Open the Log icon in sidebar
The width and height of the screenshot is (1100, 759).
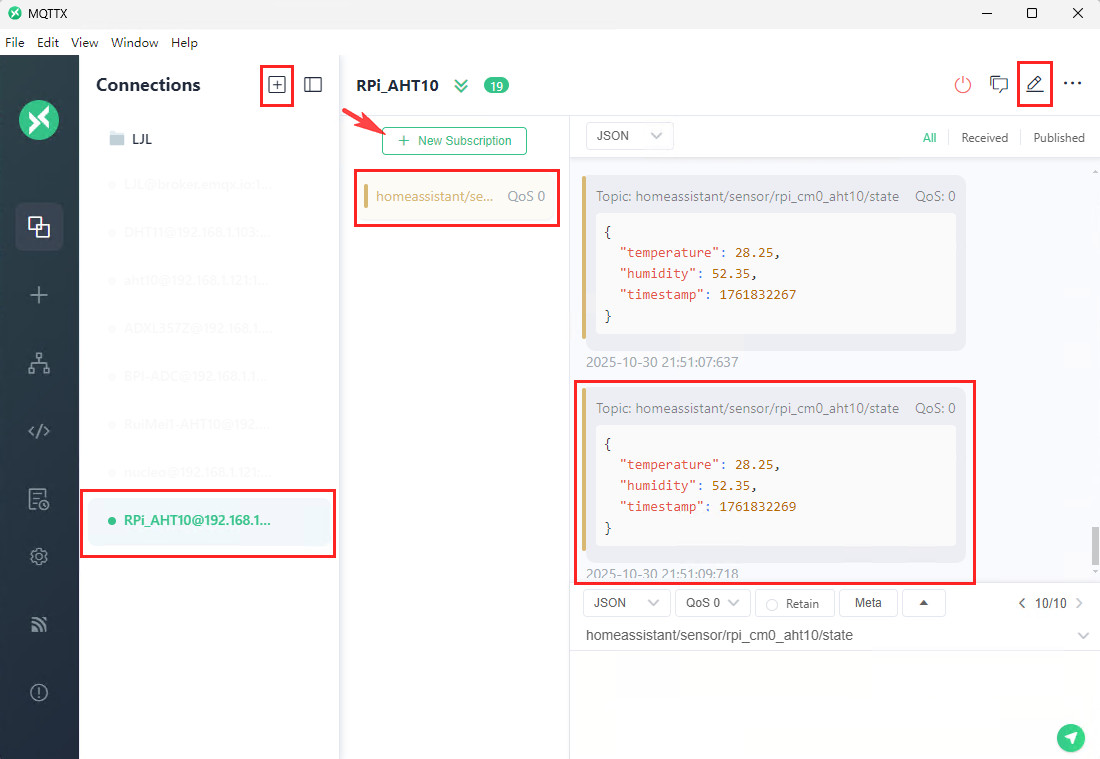coord(39,499)
